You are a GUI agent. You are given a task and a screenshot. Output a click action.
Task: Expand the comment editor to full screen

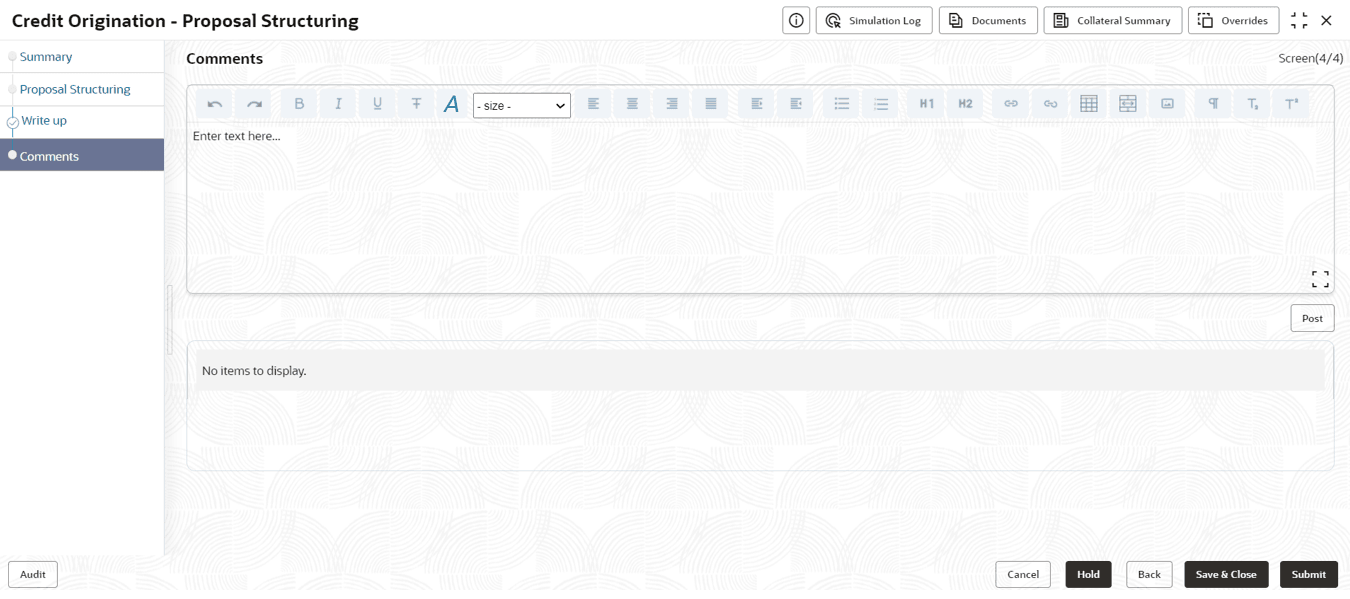[x=1320, y=279]
